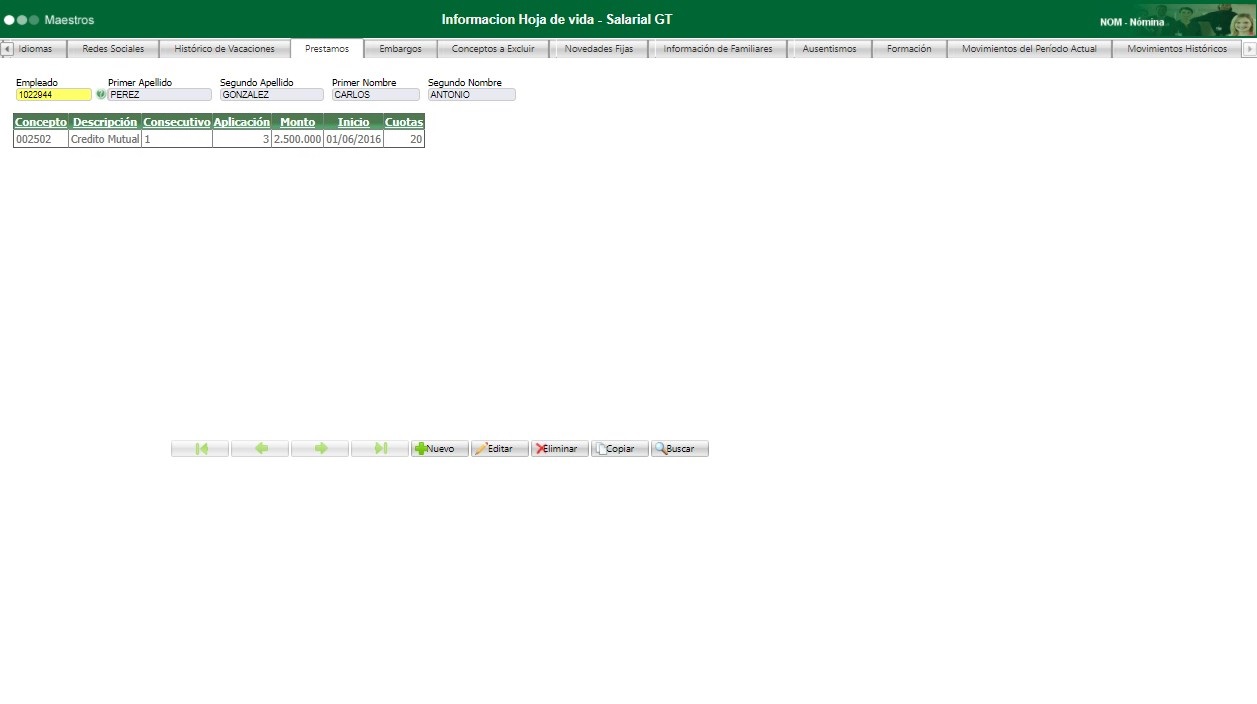Open the Formación tab

909,48
